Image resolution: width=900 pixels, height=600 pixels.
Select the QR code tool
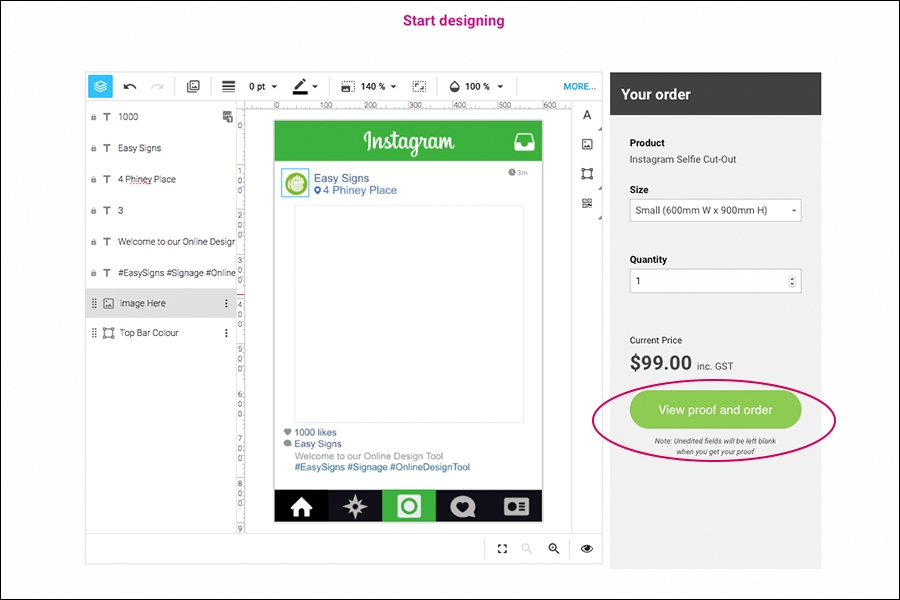587,203
